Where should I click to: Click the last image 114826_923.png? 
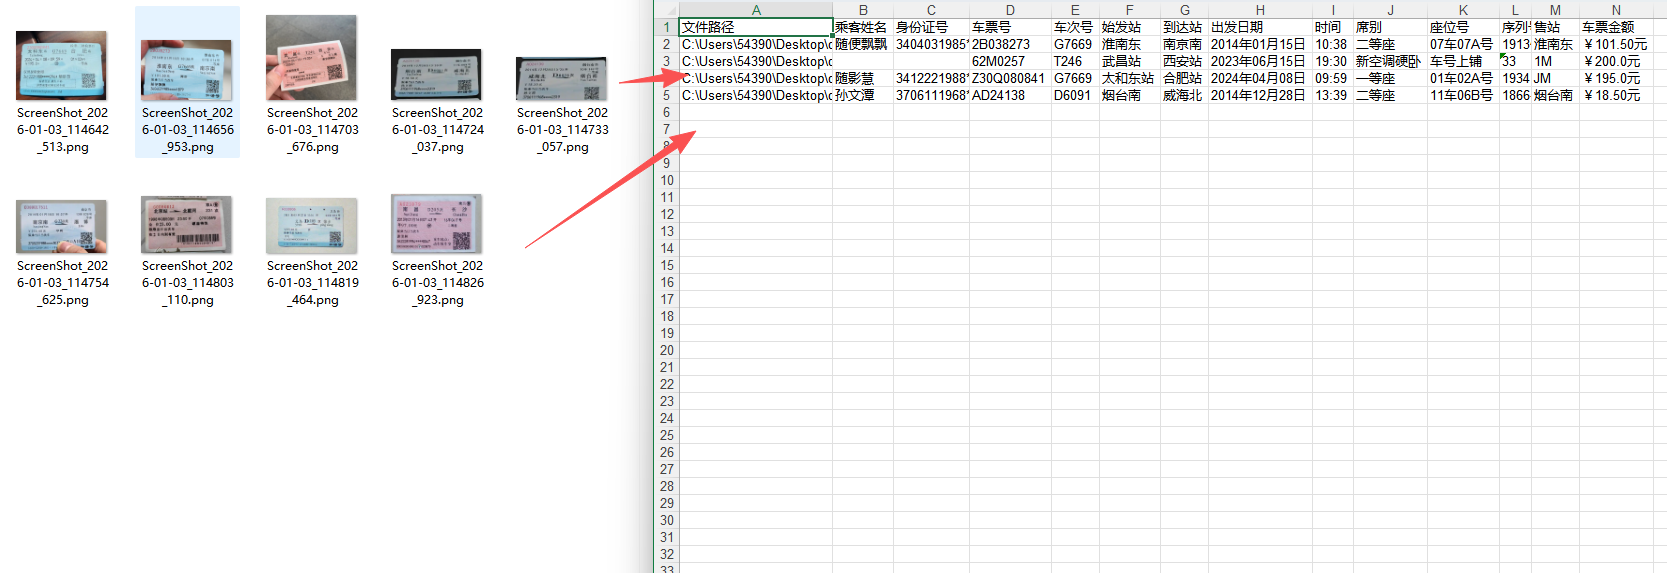point(437,224)
